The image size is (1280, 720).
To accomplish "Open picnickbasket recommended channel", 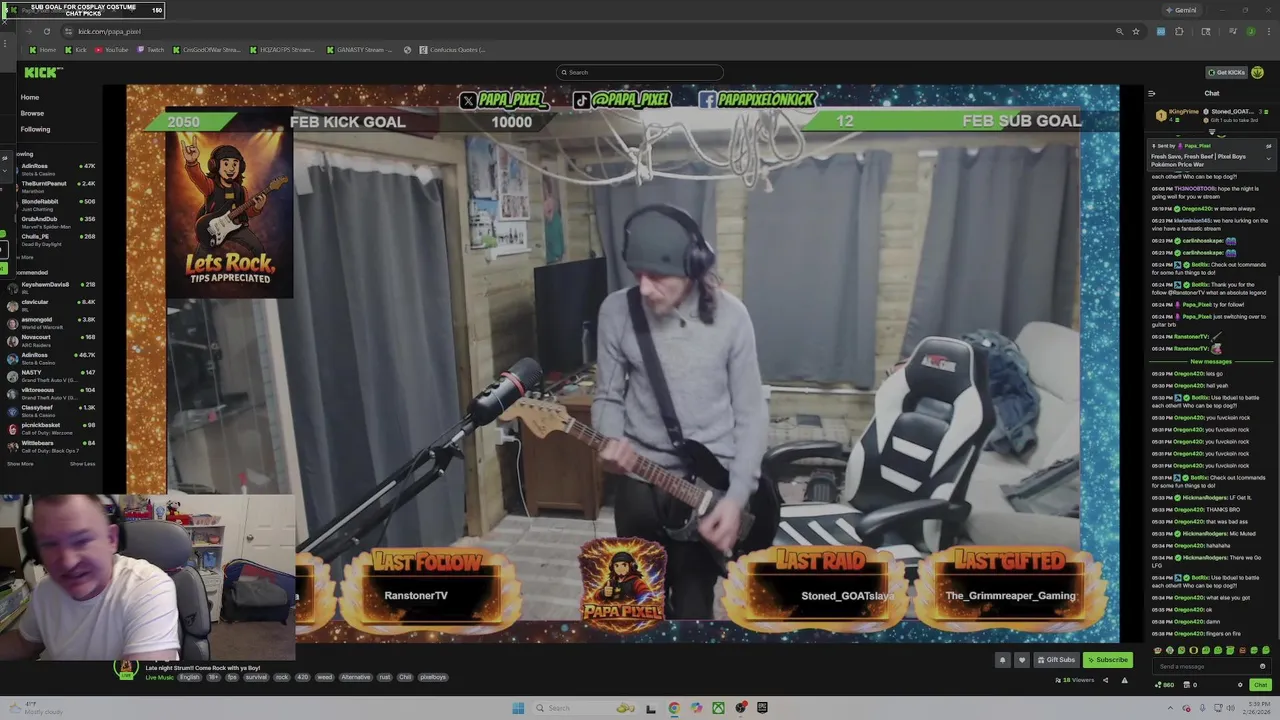I will pos(50,427).
